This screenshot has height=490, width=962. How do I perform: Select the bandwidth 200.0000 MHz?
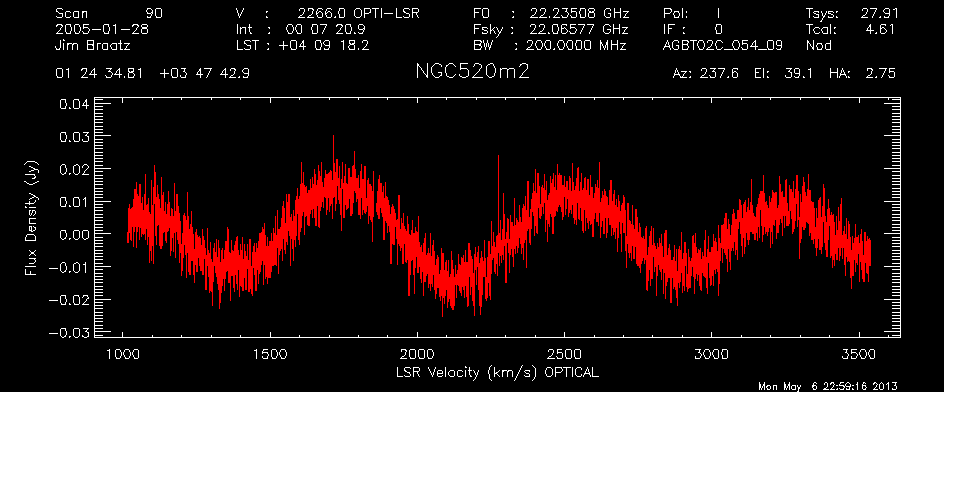(575, 45)
